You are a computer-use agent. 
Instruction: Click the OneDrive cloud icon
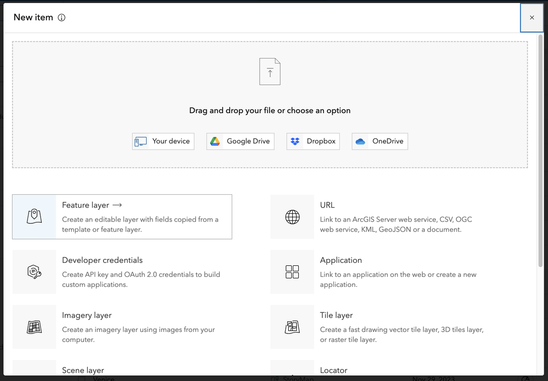click(x=360, y=142)
